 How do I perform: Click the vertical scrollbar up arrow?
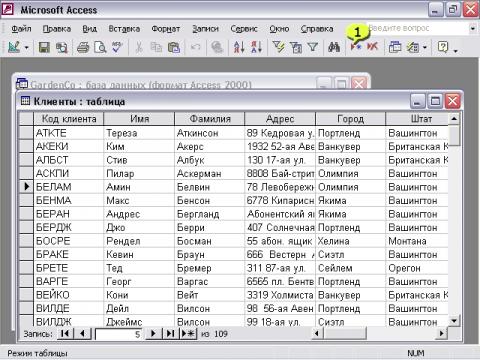point(454,118)
